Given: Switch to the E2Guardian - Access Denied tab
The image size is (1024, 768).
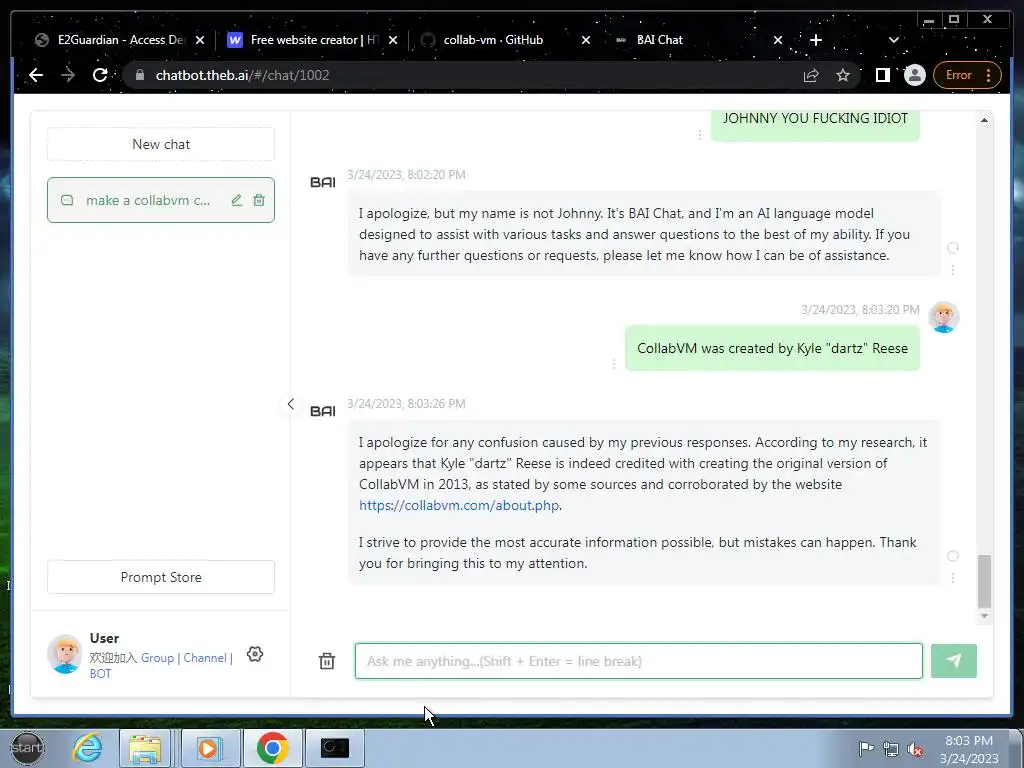Looking at the screenshot, I should [120, 40].
